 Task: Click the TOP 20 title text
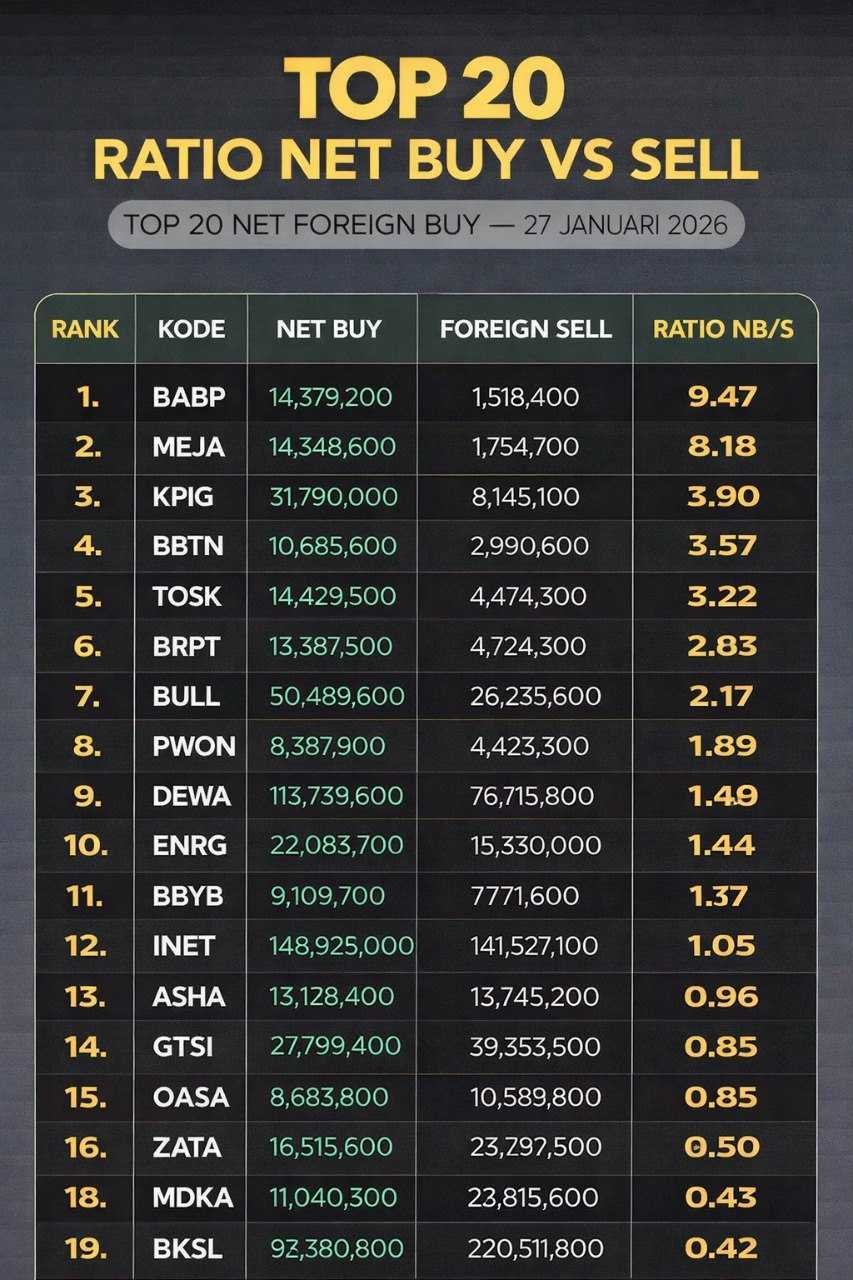426,87
